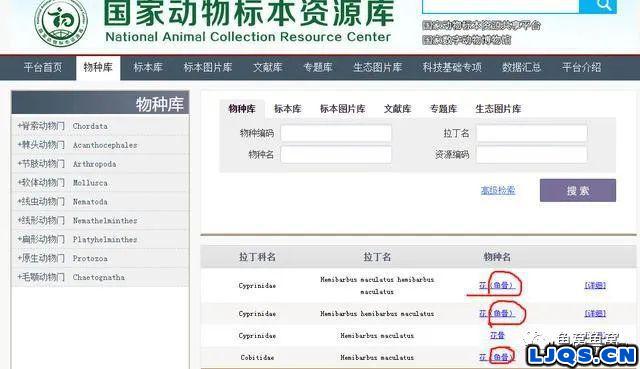Open 专题库 in the navigation bar

(x=318, y=67)
